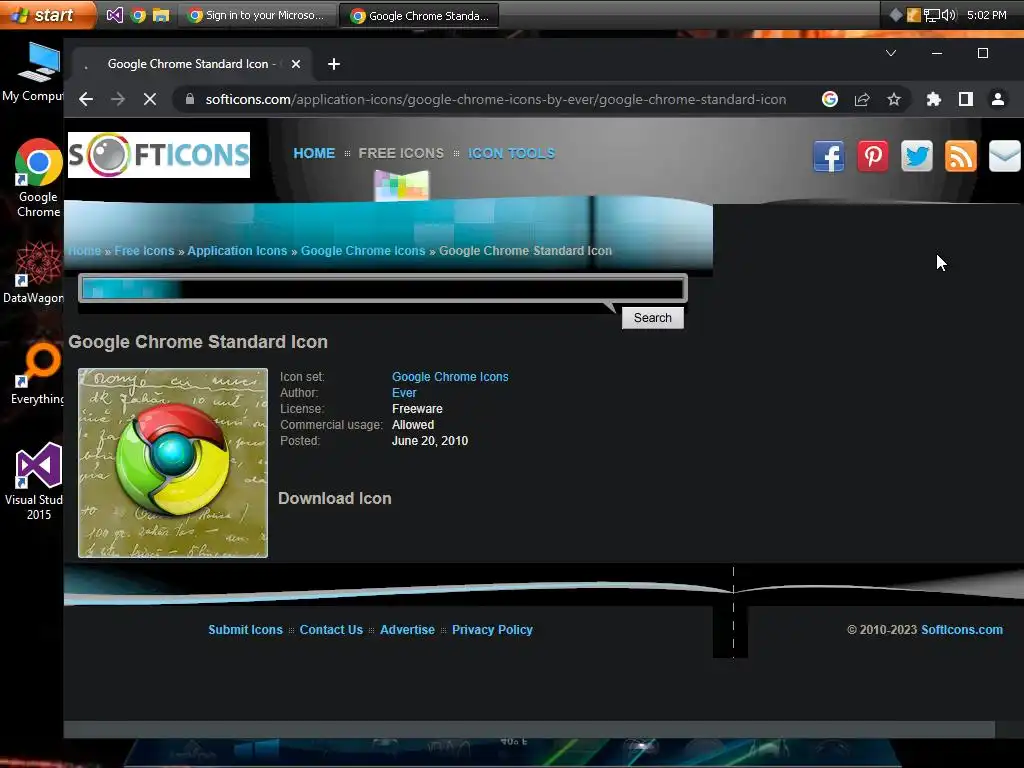The image size is (1024, 768).
Task: Open the email envelope icon
Action: point(1005,156)
